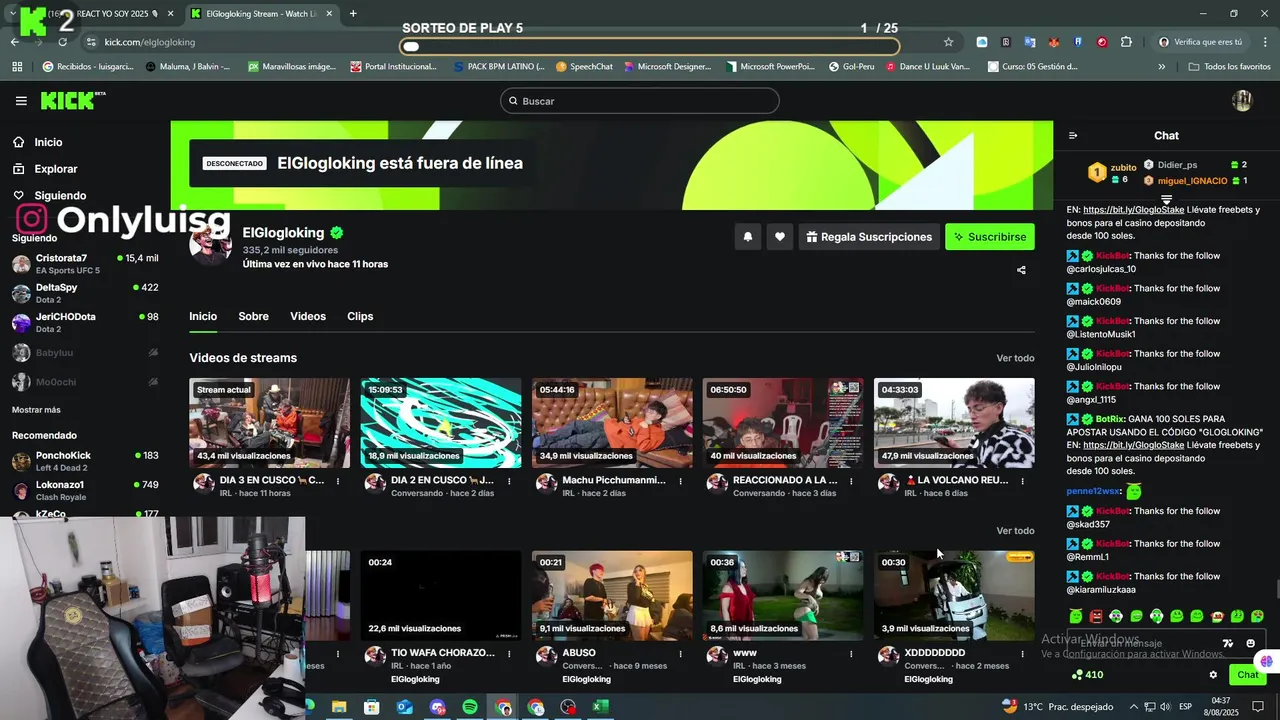The image size is (1280, 720).
Task: Expand Mostrar más in following list
Action: coord(36,410)
